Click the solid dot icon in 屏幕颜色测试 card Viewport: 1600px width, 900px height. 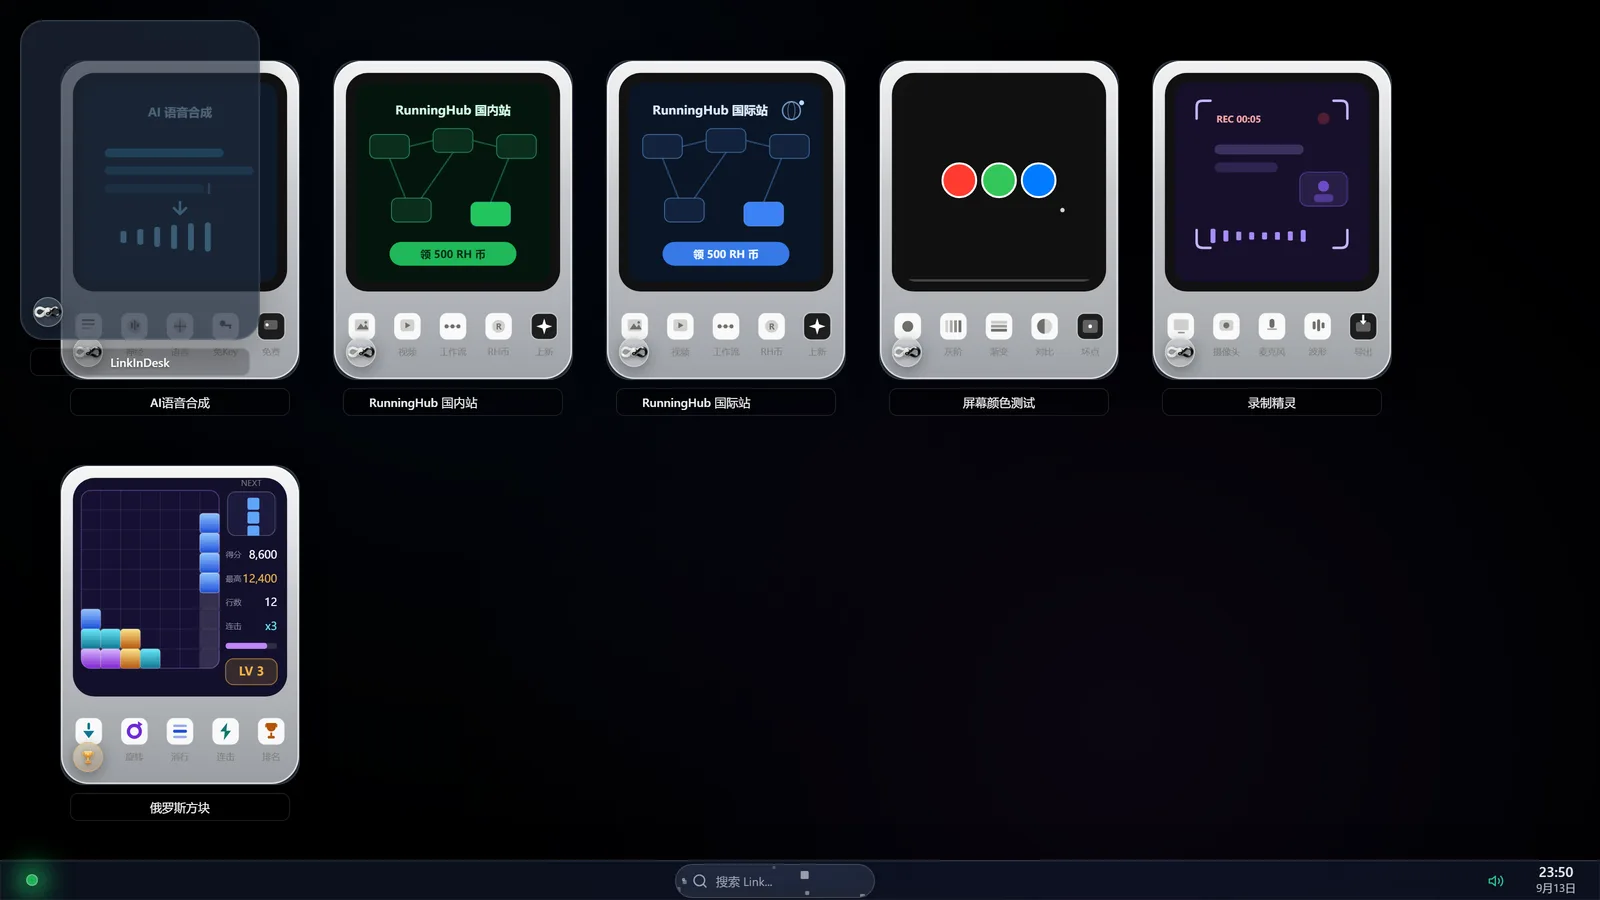pyautogui.click(x=908, y=326)
